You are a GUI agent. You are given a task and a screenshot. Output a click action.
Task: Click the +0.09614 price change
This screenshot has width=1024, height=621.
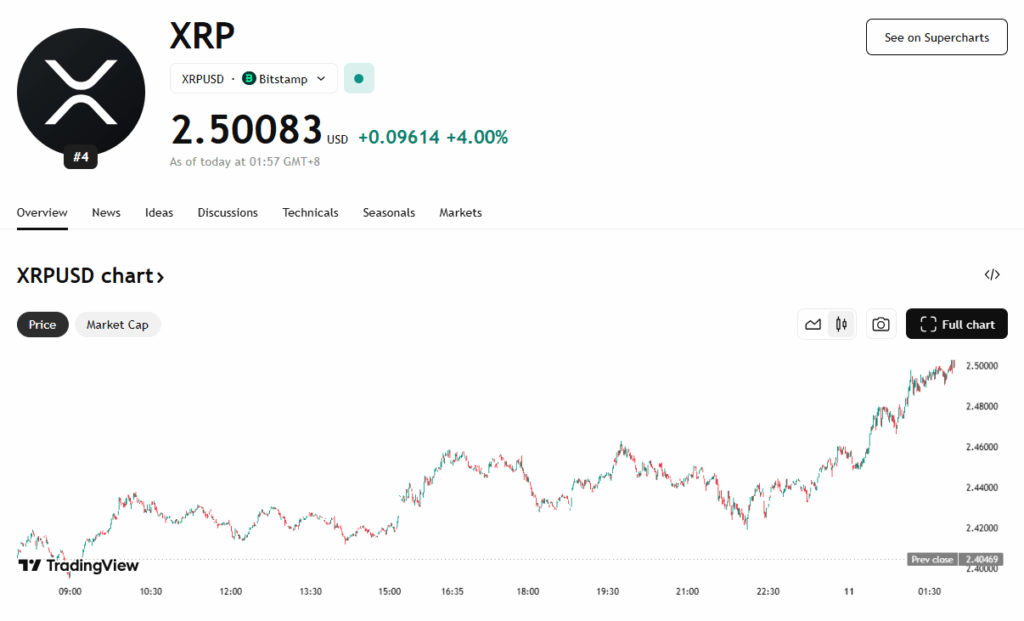point(398,137)
